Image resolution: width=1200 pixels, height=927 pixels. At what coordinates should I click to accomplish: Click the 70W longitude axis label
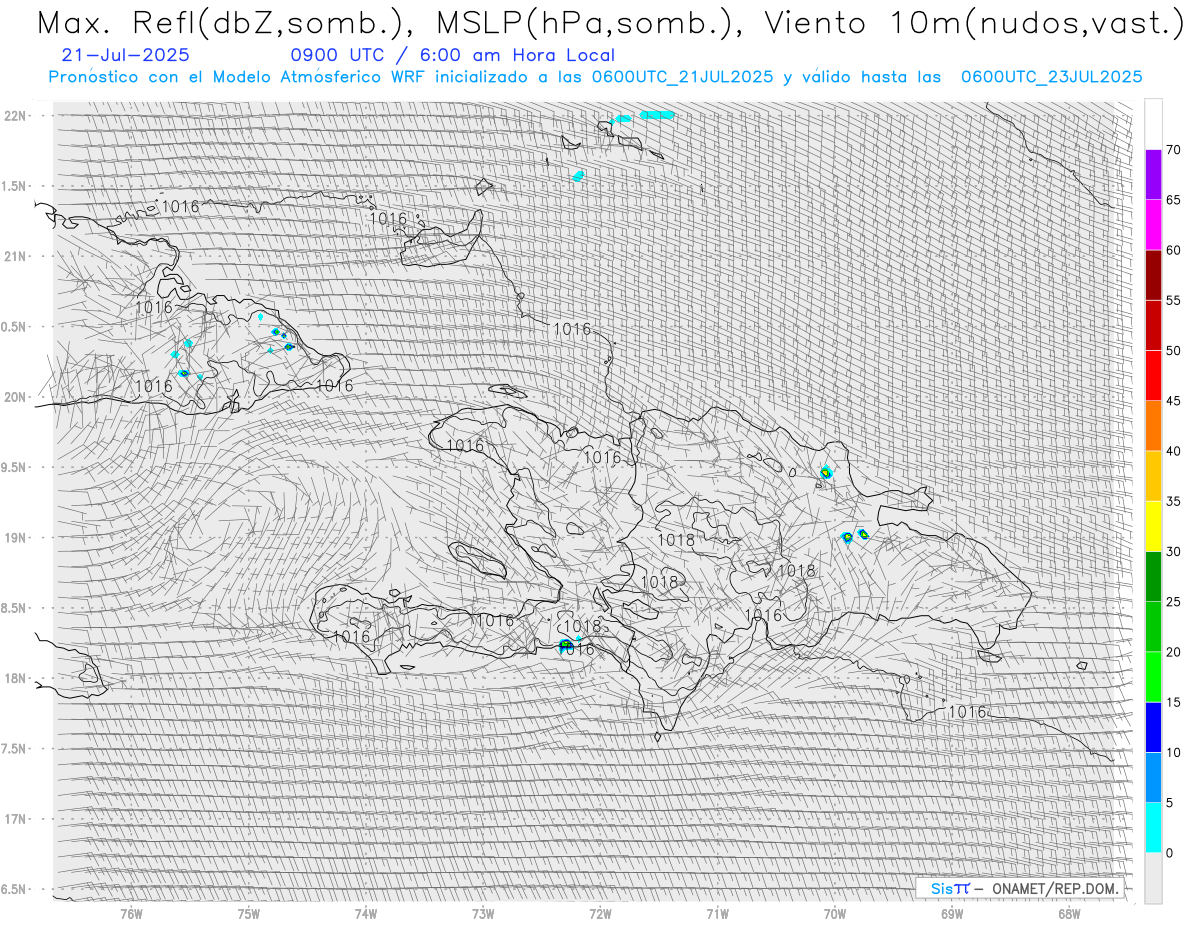tap(835, 913)
